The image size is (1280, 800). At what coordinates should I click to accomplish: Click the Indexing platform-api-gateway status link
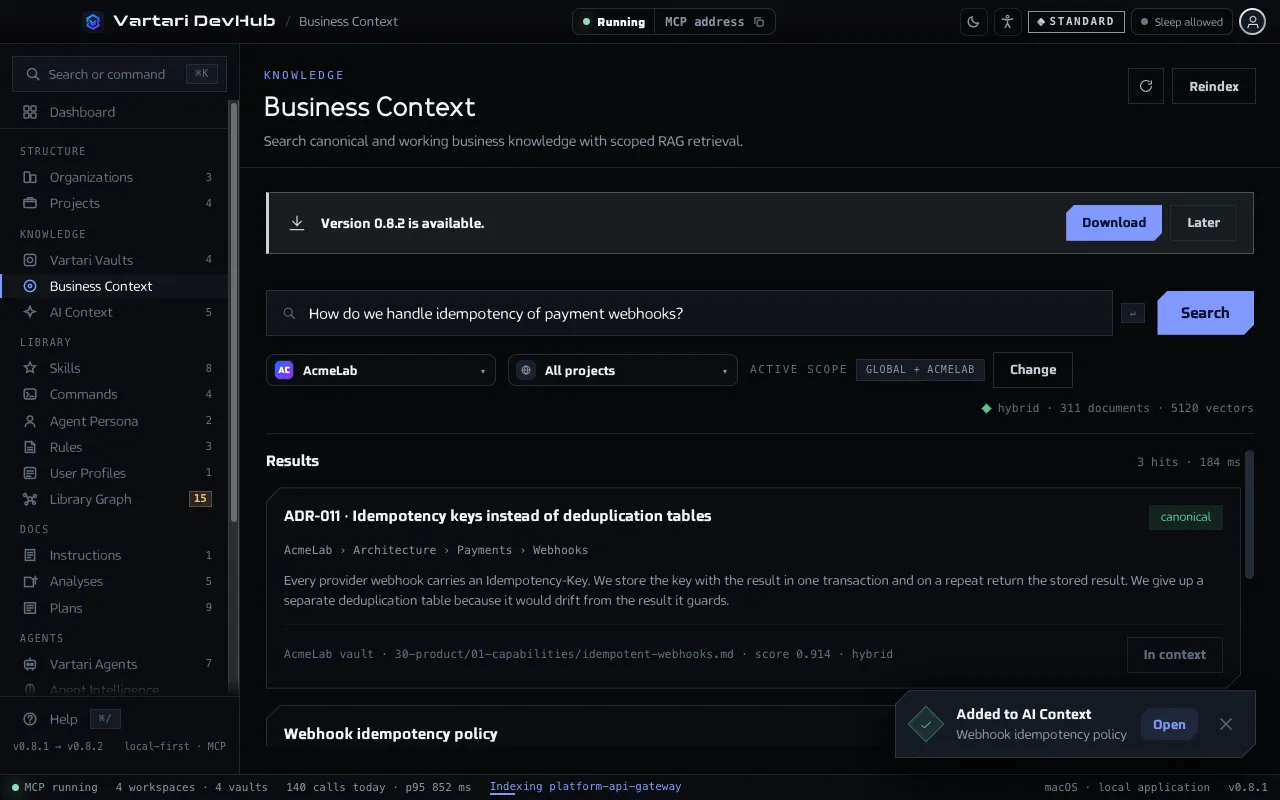585,787
